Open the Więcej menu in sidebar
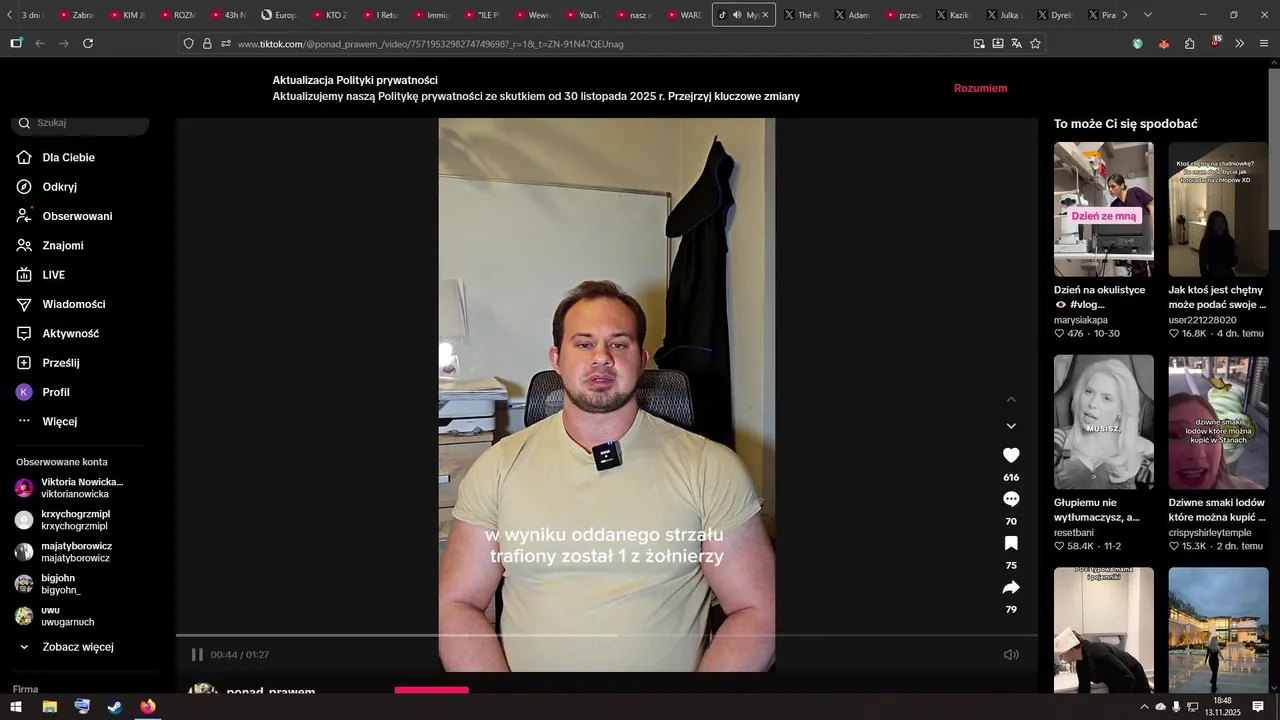 pos(47,421)
